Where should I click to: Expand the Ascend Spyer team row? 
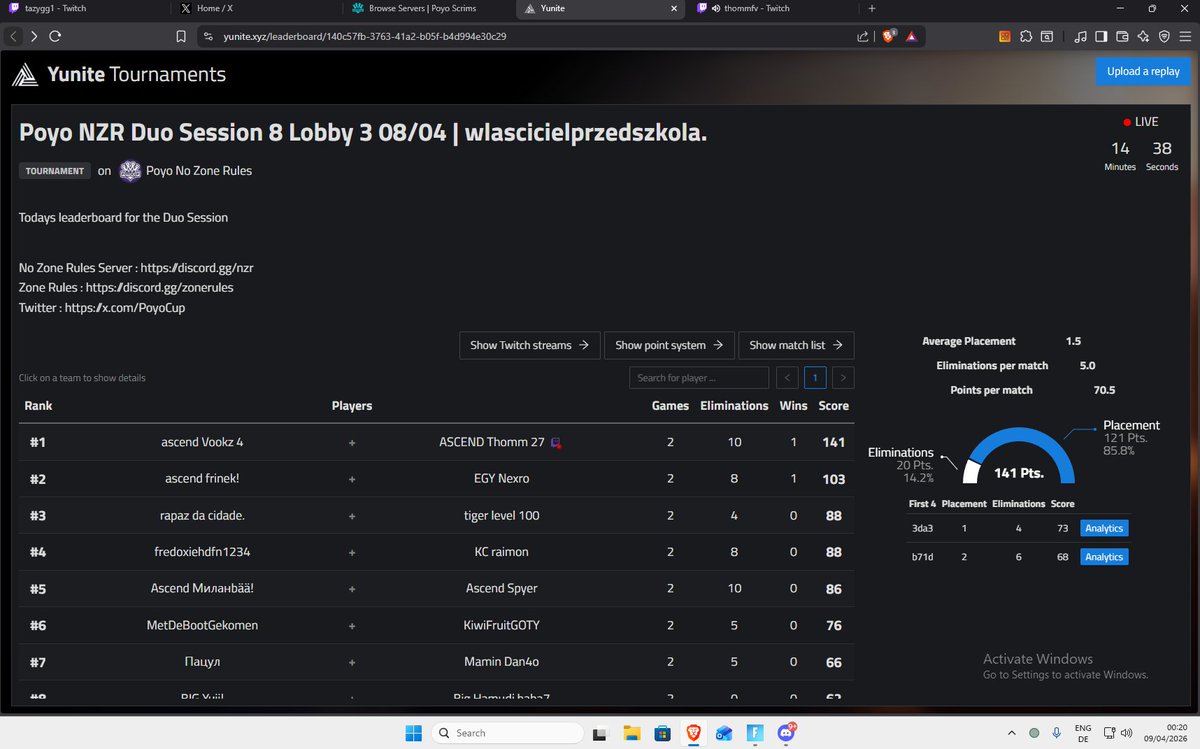click(x=436, y=589)
